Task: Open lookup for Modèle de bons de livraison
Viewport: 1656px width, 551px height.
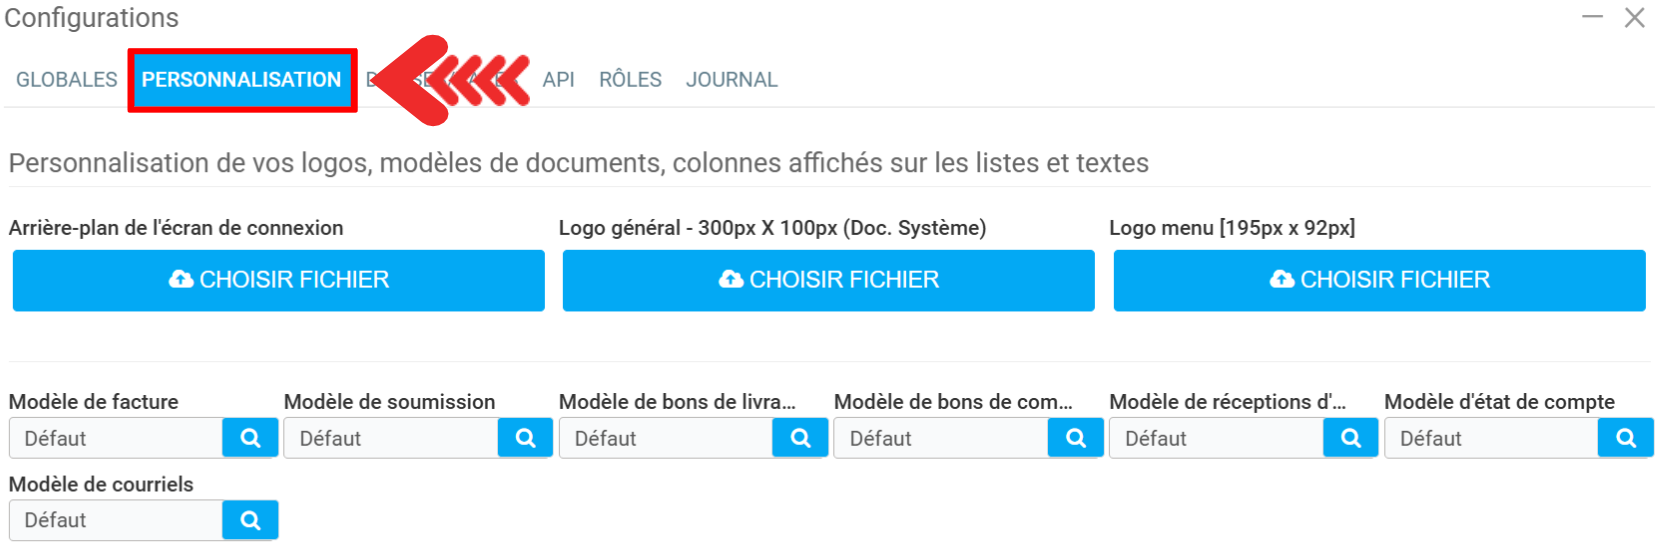Action: pyautogui.click(x=800, y=438)
